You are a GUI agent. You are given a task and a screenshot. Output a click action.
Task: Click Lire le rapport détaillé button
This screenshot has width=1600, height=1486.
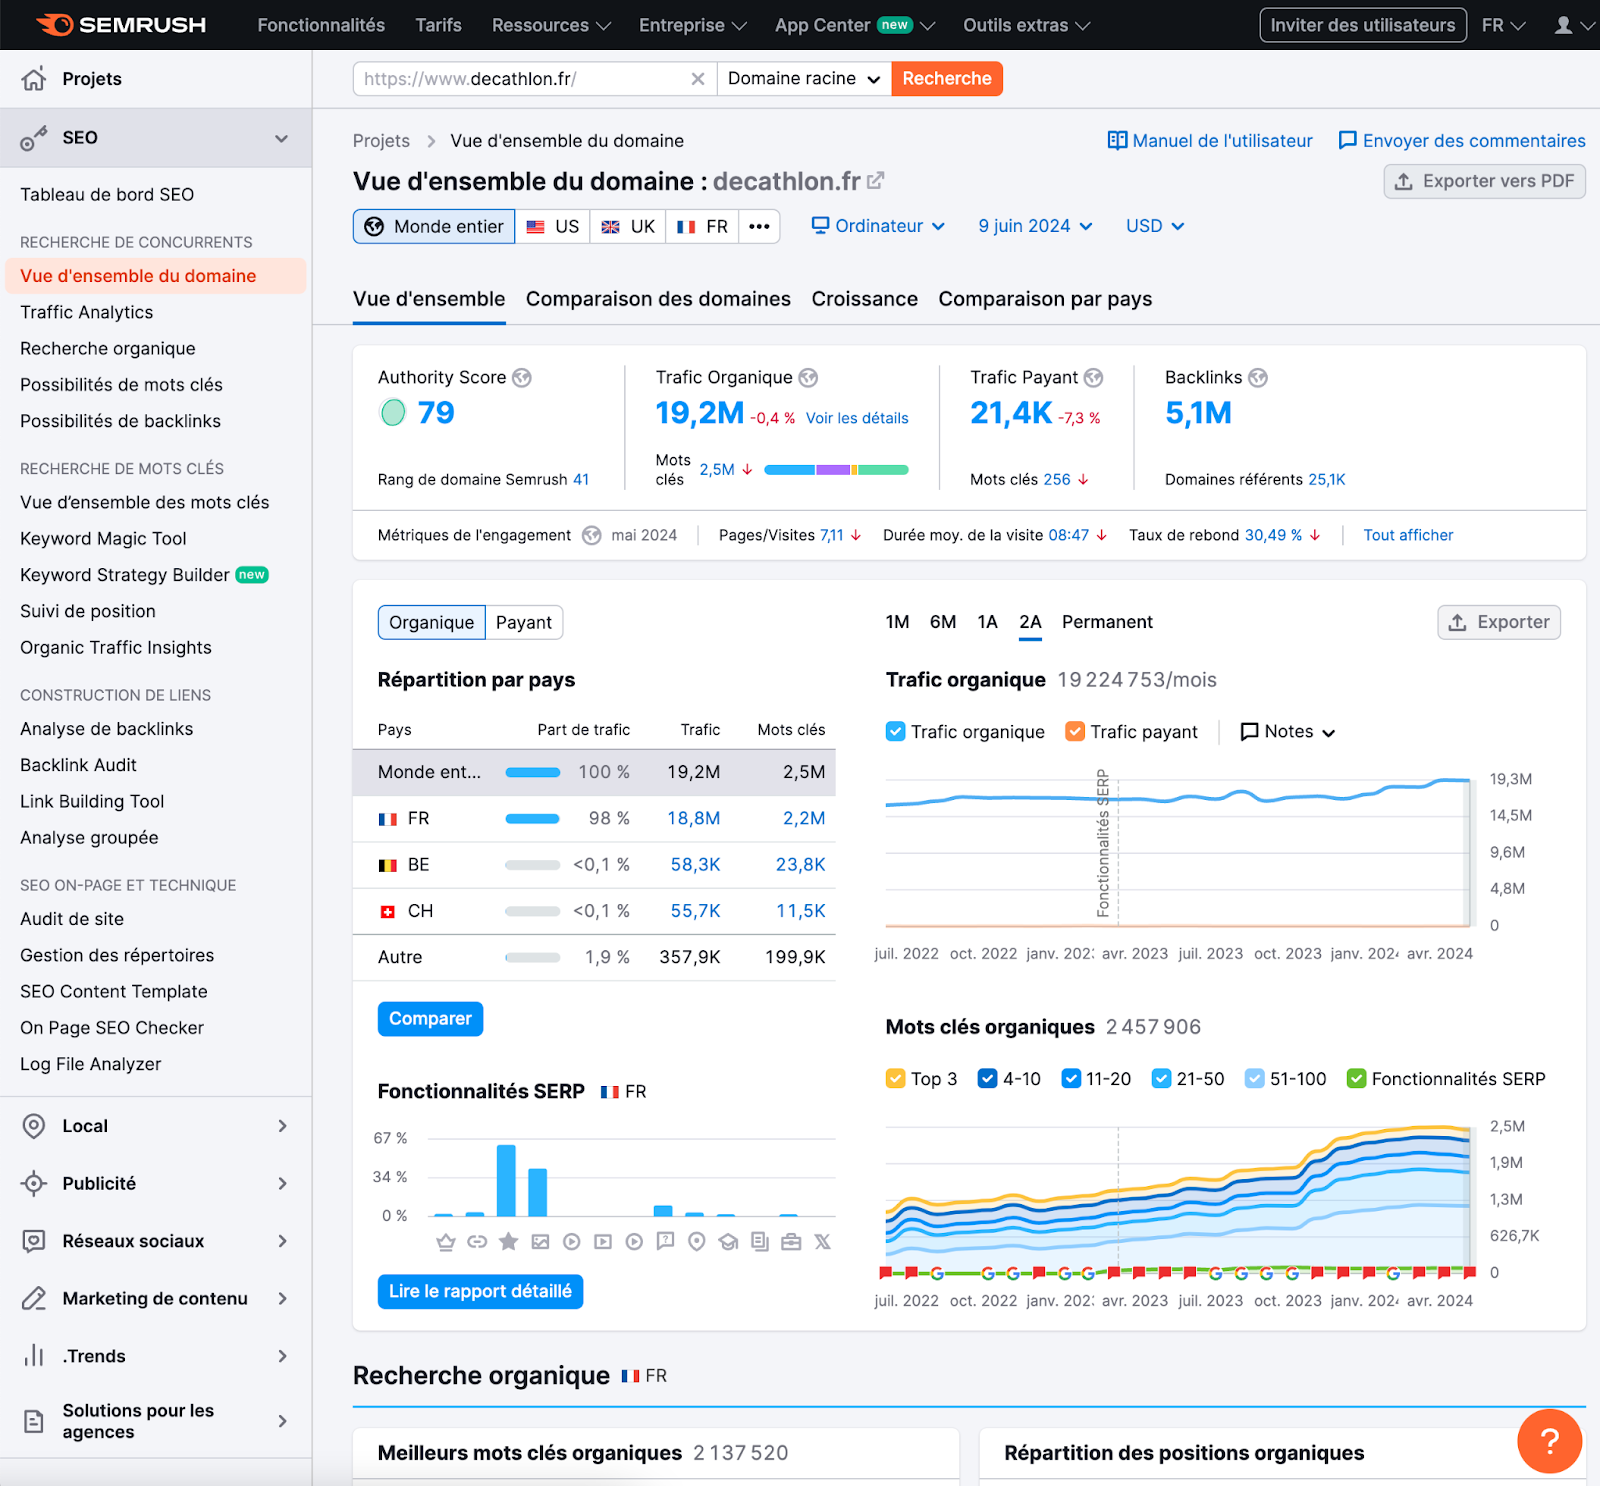click(x=480, y=1292)
